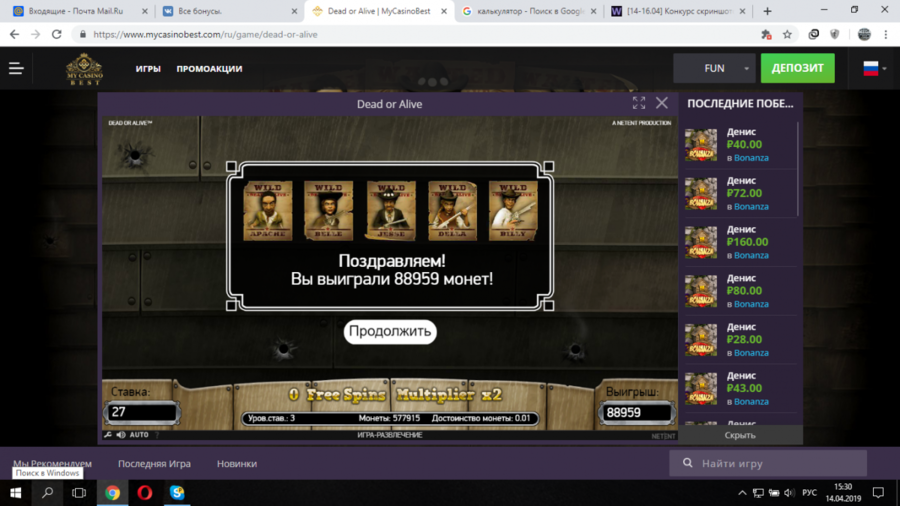Open game settings wrench icon
This screenshot has width=900, height=506.
tap(108, 435)
